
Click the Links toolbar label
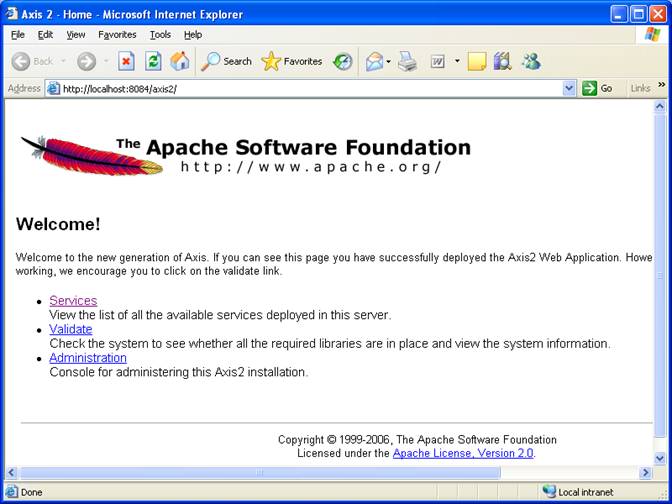tap(640, 88)
